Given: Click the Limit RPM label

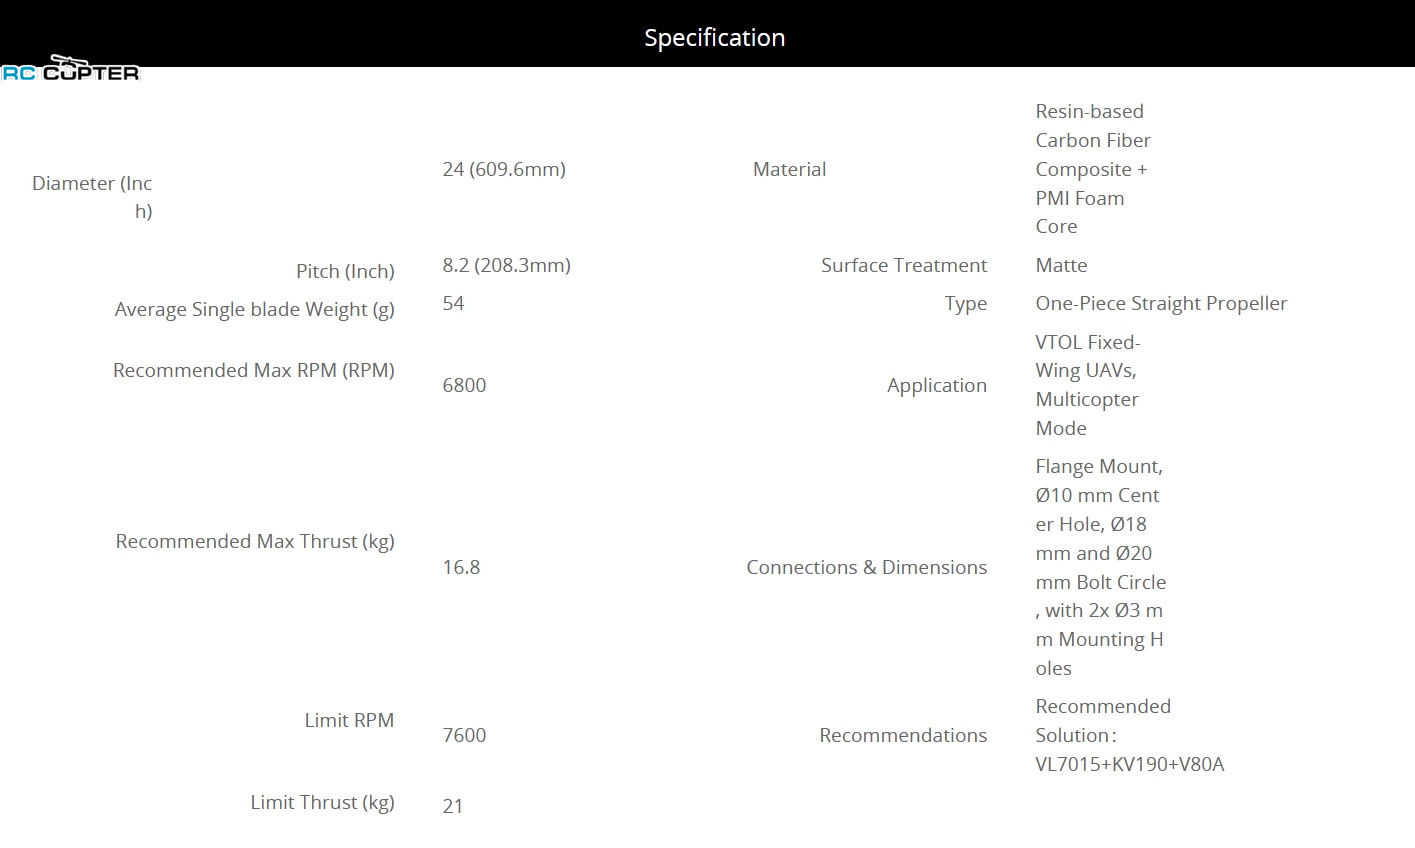Looking at the screenshot, I should (349, 720).
